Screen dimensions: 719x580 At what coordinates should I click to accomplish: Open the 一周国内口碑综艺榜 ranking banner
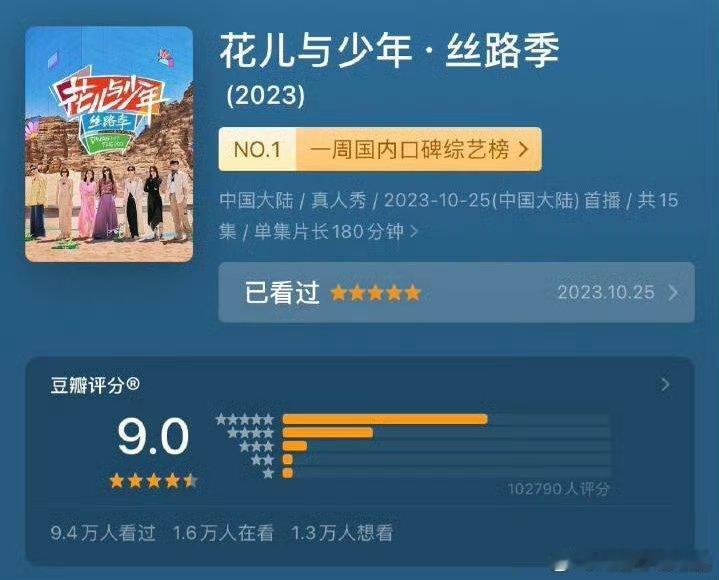(x=380, y=149)
